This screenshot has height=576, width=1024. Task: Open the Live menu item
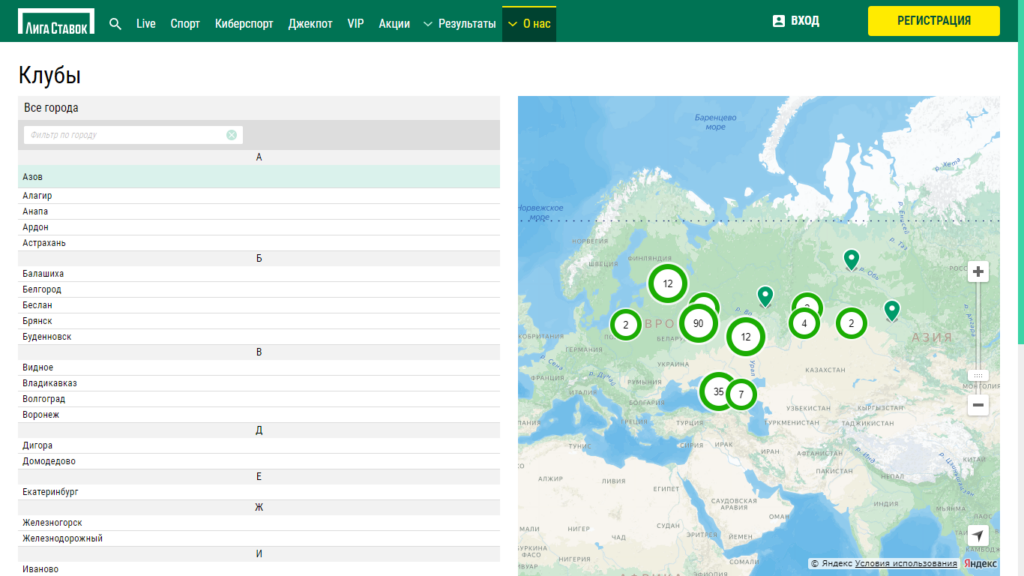pos(146,24)
